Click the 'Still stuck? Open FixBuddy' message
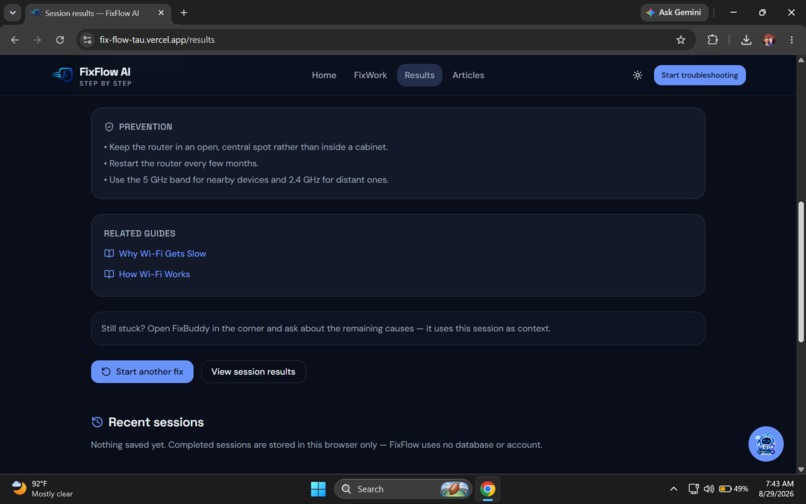This screenshot has height=504, width=806. coord(325,329)
